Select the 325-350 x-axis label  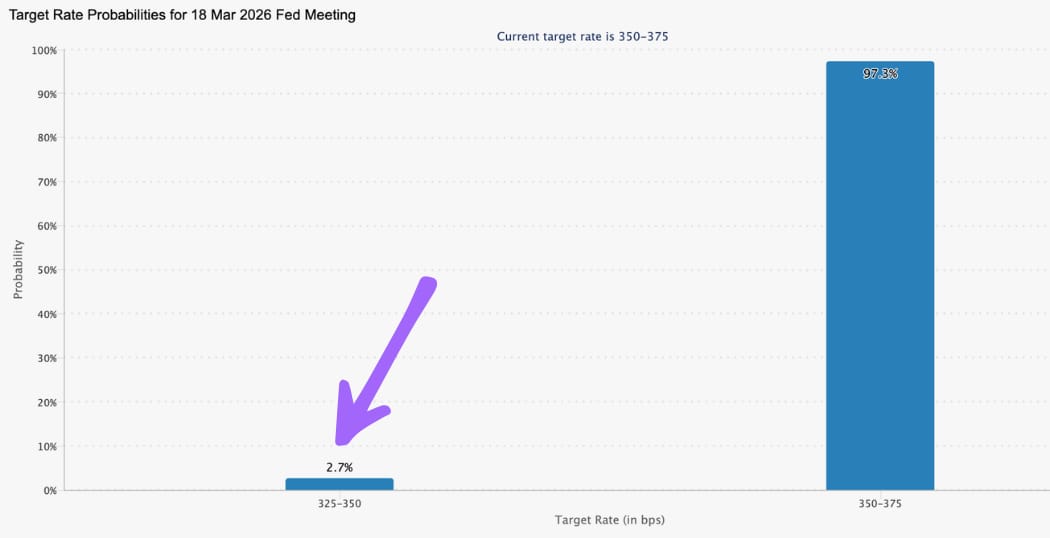tap(339, 504)
